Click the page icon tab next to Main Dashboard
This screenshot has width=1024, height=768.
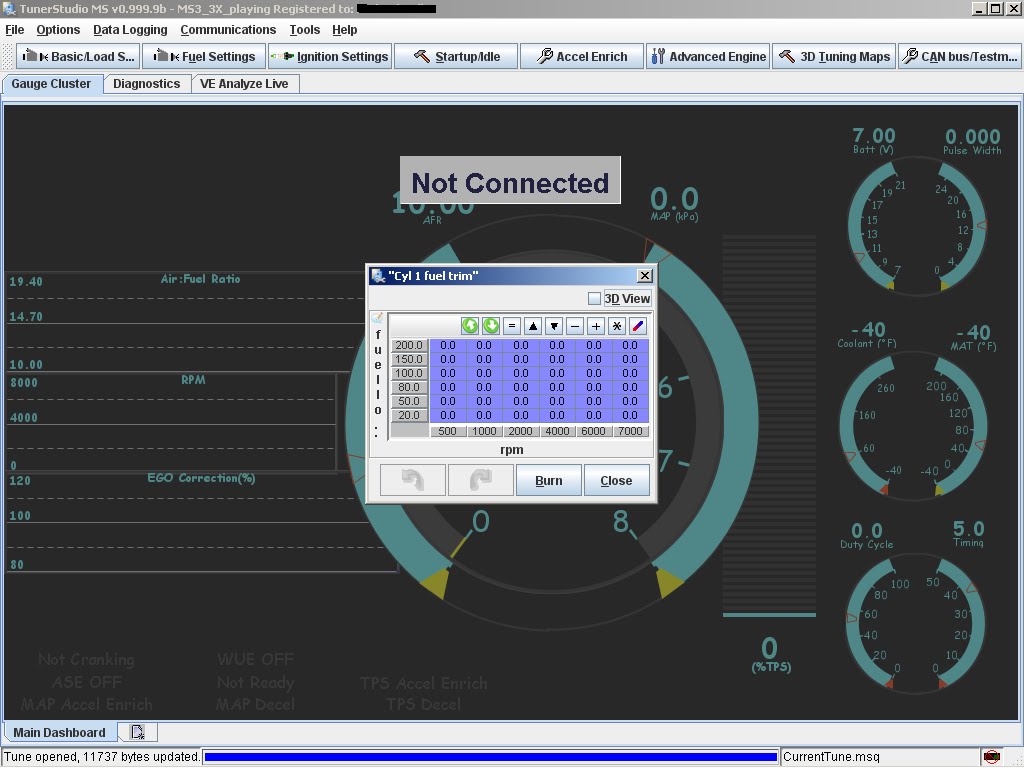click(x=138, y=732)
